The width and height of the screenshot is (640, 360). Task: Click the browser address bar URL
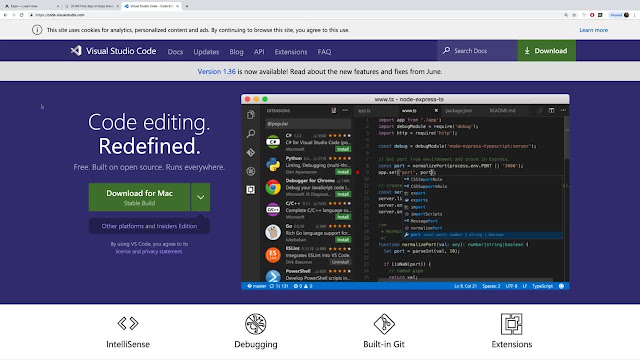60,15
